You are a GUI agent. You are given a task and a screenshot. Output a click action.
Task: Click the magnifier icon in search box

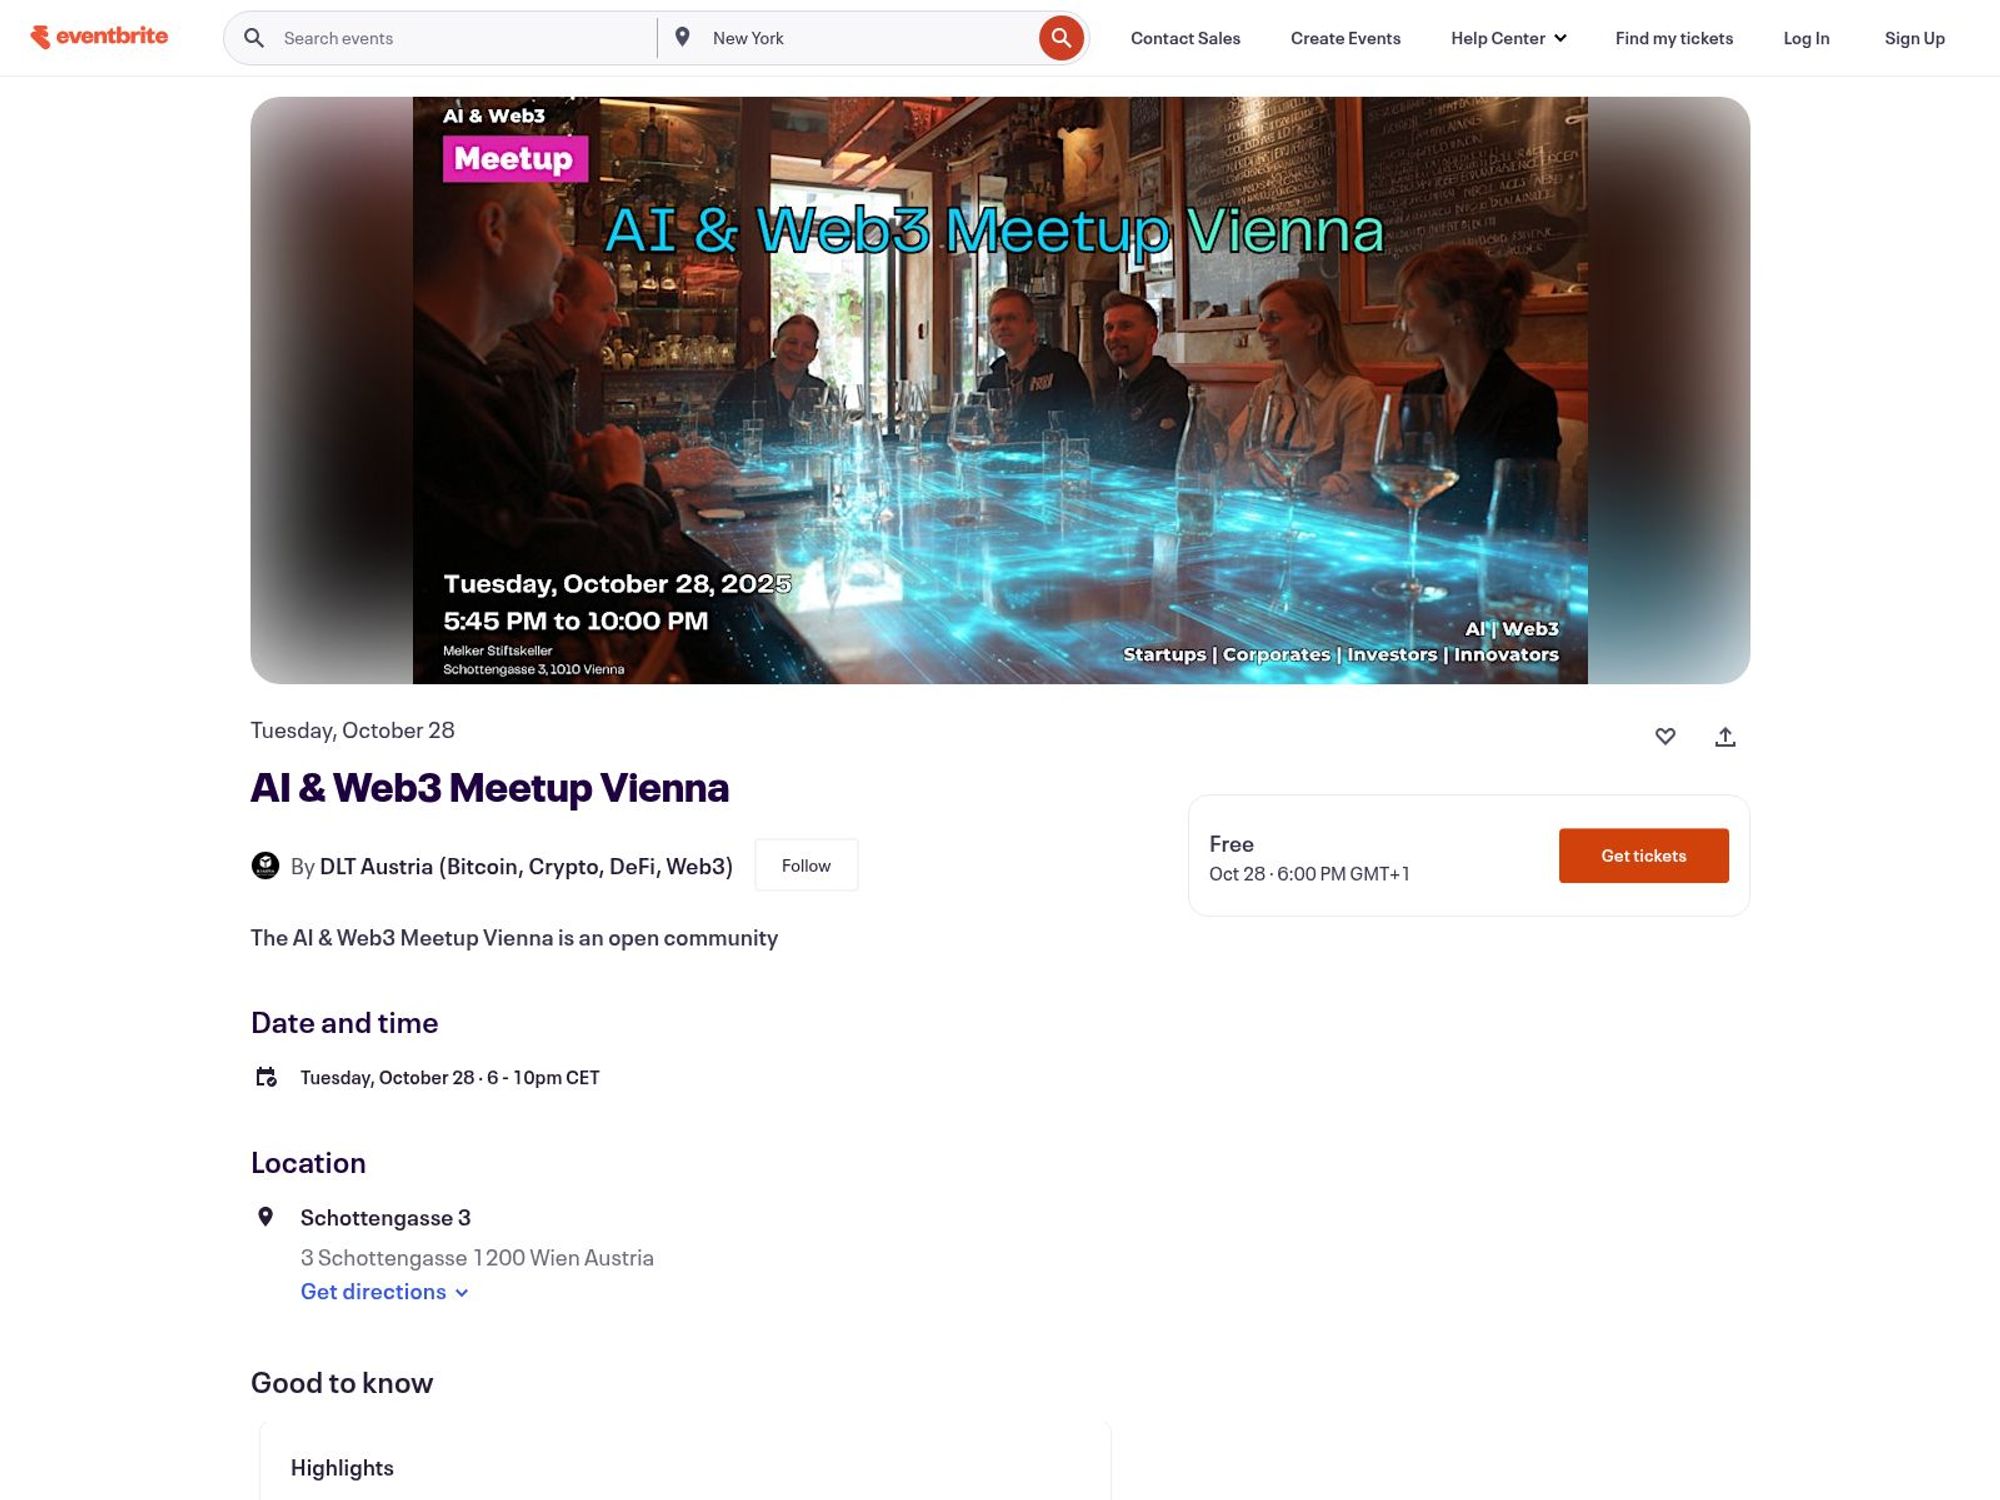254,38
